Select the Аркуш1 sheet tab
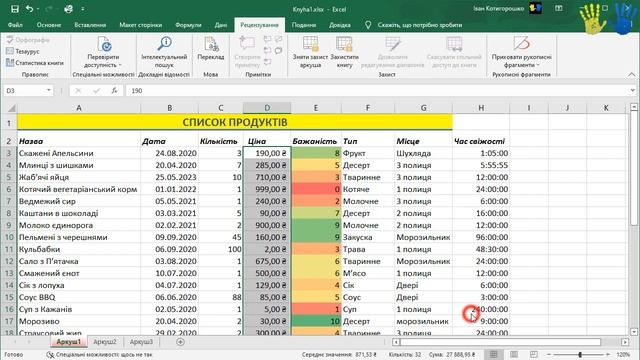Image resolution: width=640 pixels, height=360 pixels. pyautogui.click(x=69, y=342)
